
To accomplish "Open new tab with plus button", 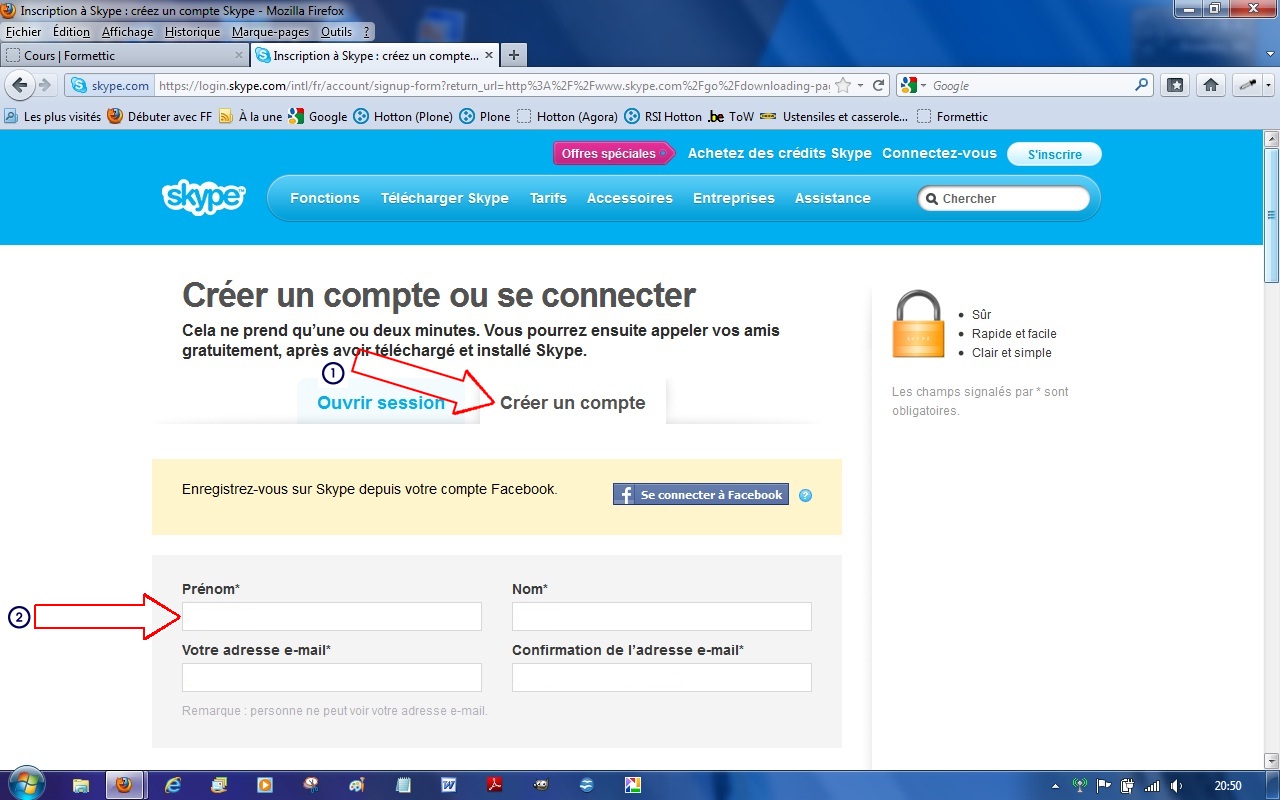I will click(513, 55).
